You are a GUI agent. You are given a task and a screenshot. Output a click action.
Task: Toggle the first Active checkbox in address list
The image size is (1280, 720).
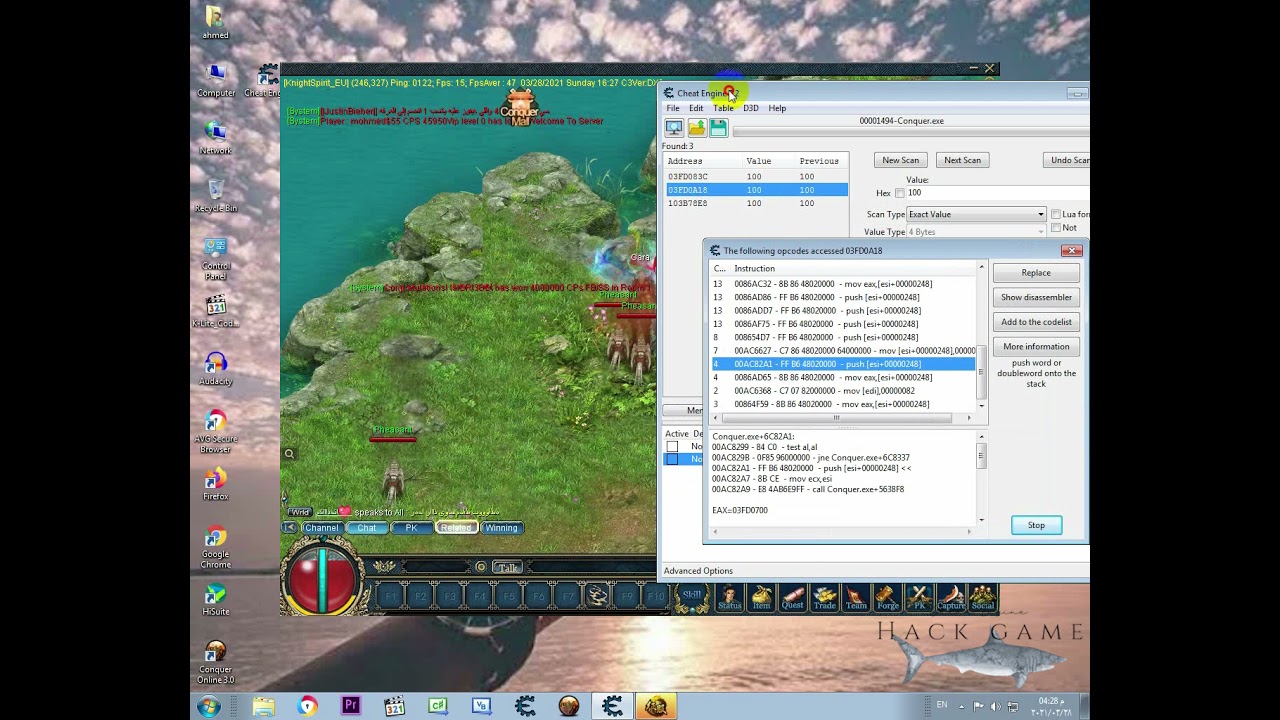pyautogui.click(x=672, y=447)
